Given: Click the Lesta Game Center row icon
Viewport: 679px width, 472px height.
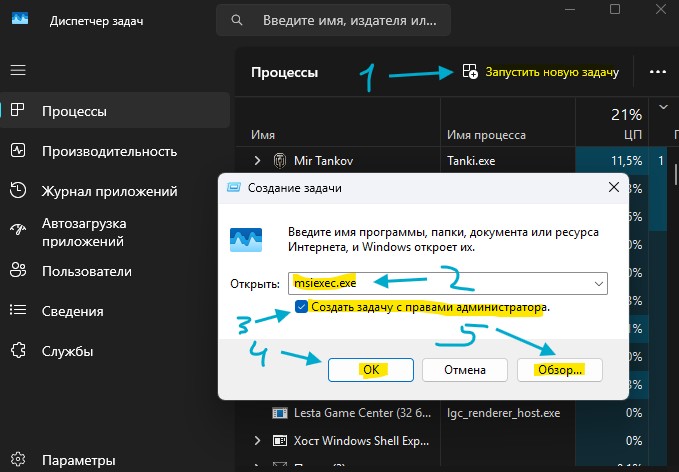Looking at the screenshot, I should [x=279, y=413].
